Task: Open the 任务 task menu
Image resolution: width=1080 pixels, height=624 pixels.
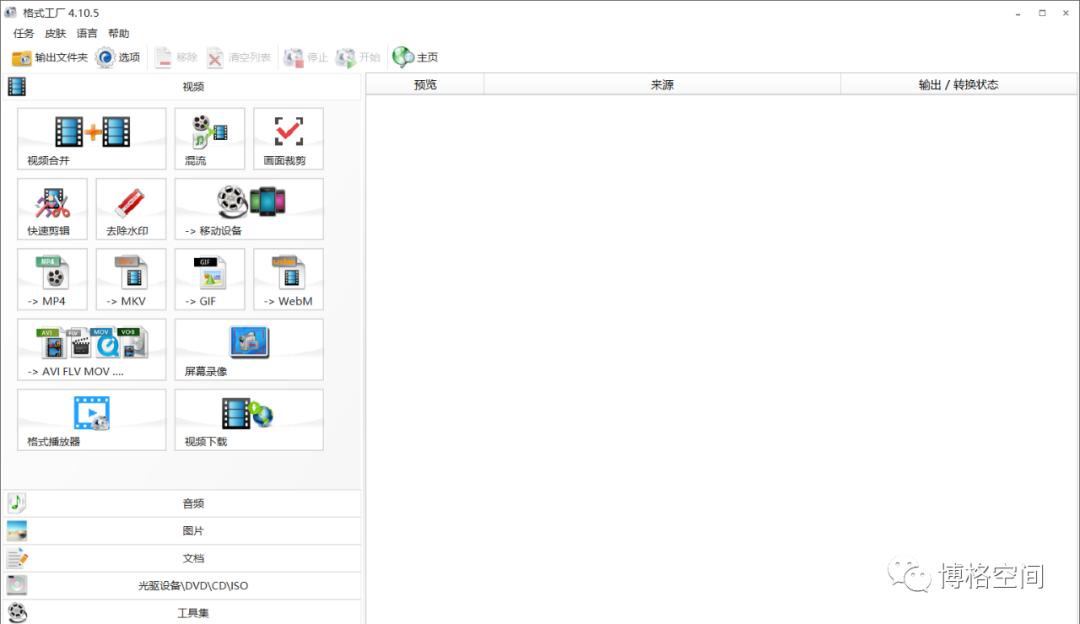Action: point(23,33)
